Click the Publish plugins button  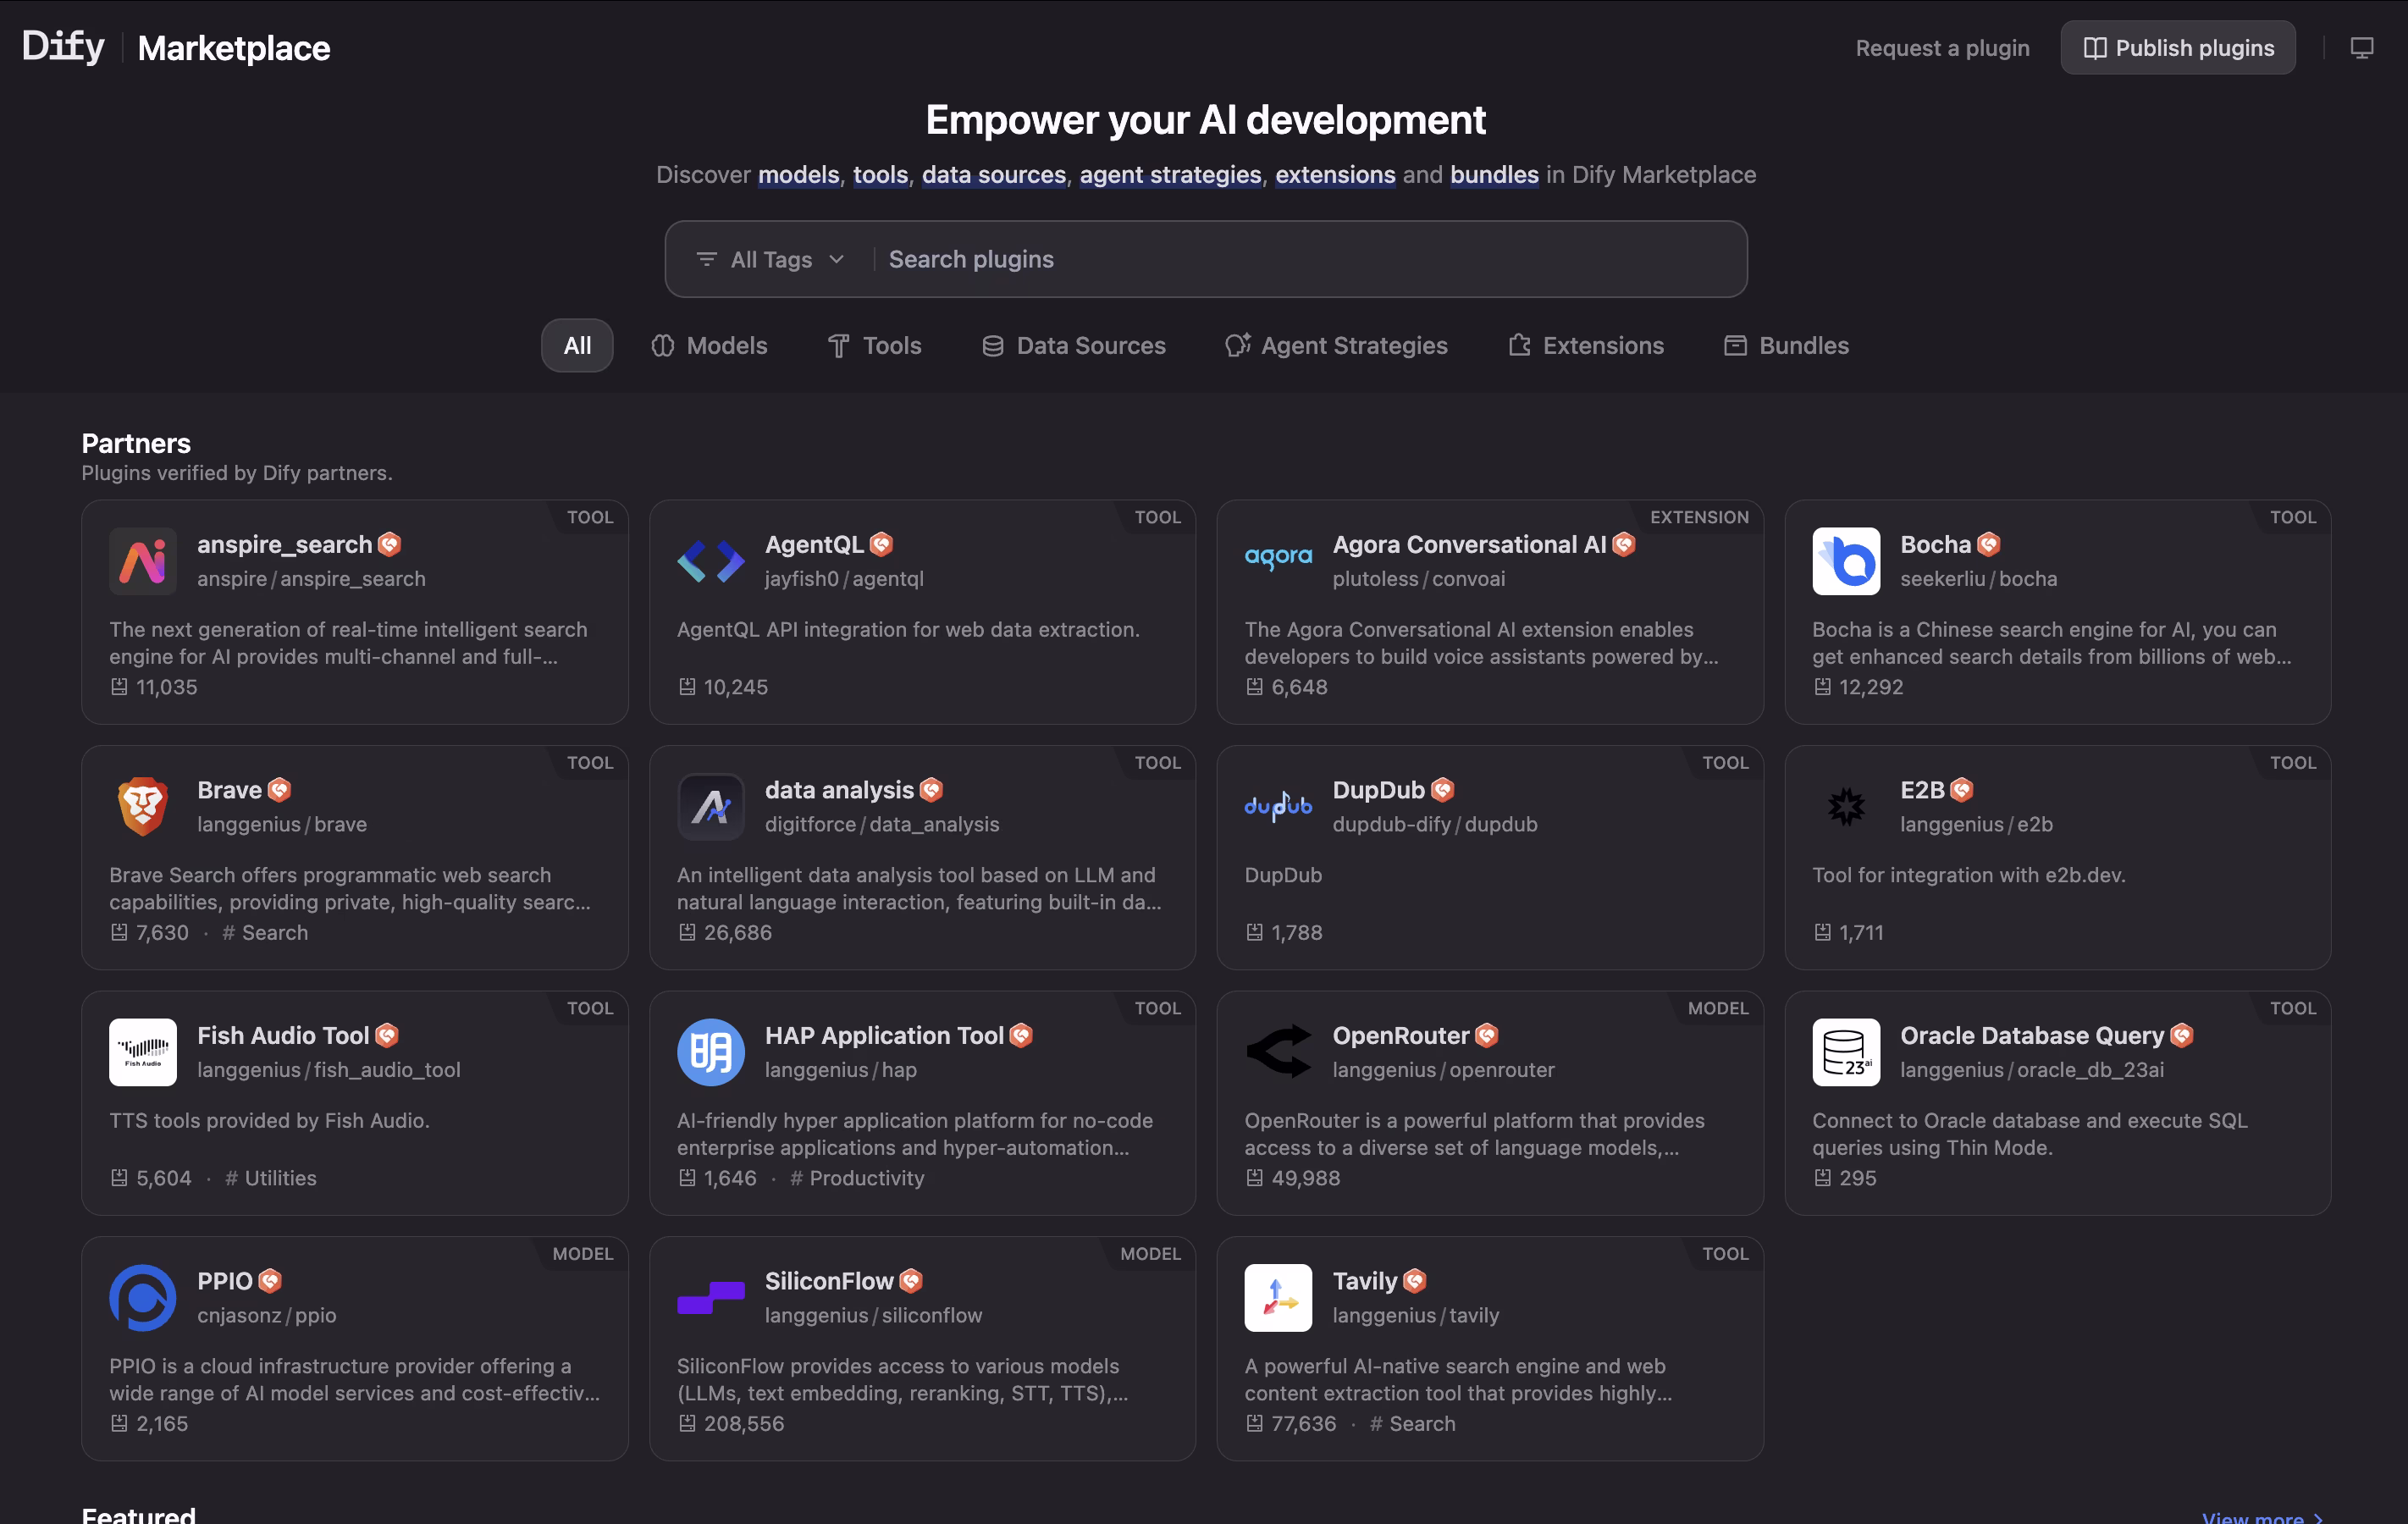click(2177, 48)
